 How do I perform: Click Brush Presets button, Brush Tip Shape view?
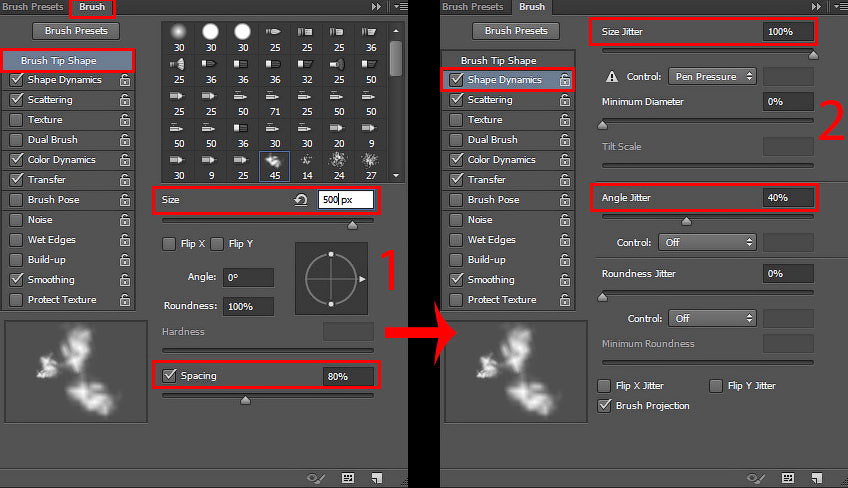[76, 31]
